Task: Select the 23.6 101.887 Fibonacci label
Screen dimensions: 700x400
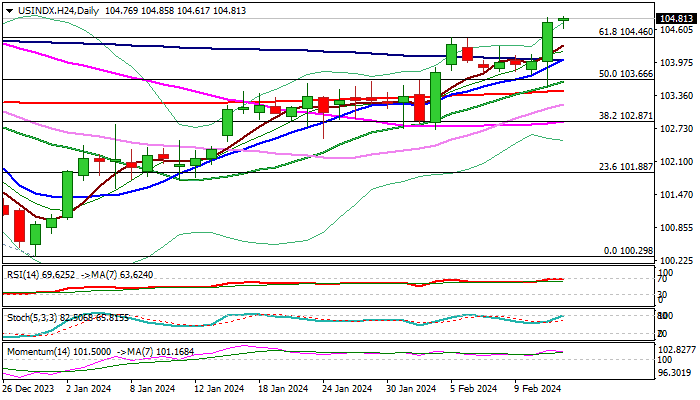Action: pos(626,167)
